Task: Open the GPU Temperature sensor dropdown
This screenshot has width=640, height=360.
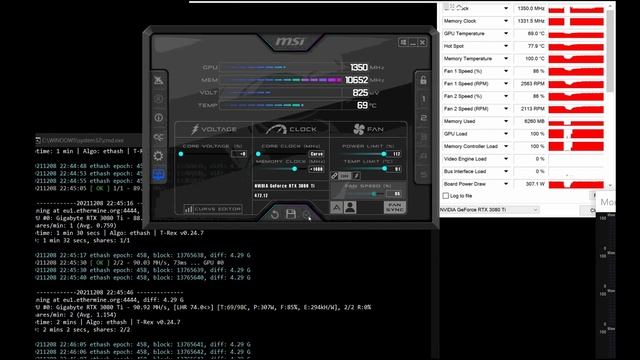Action: pos(506,33)
